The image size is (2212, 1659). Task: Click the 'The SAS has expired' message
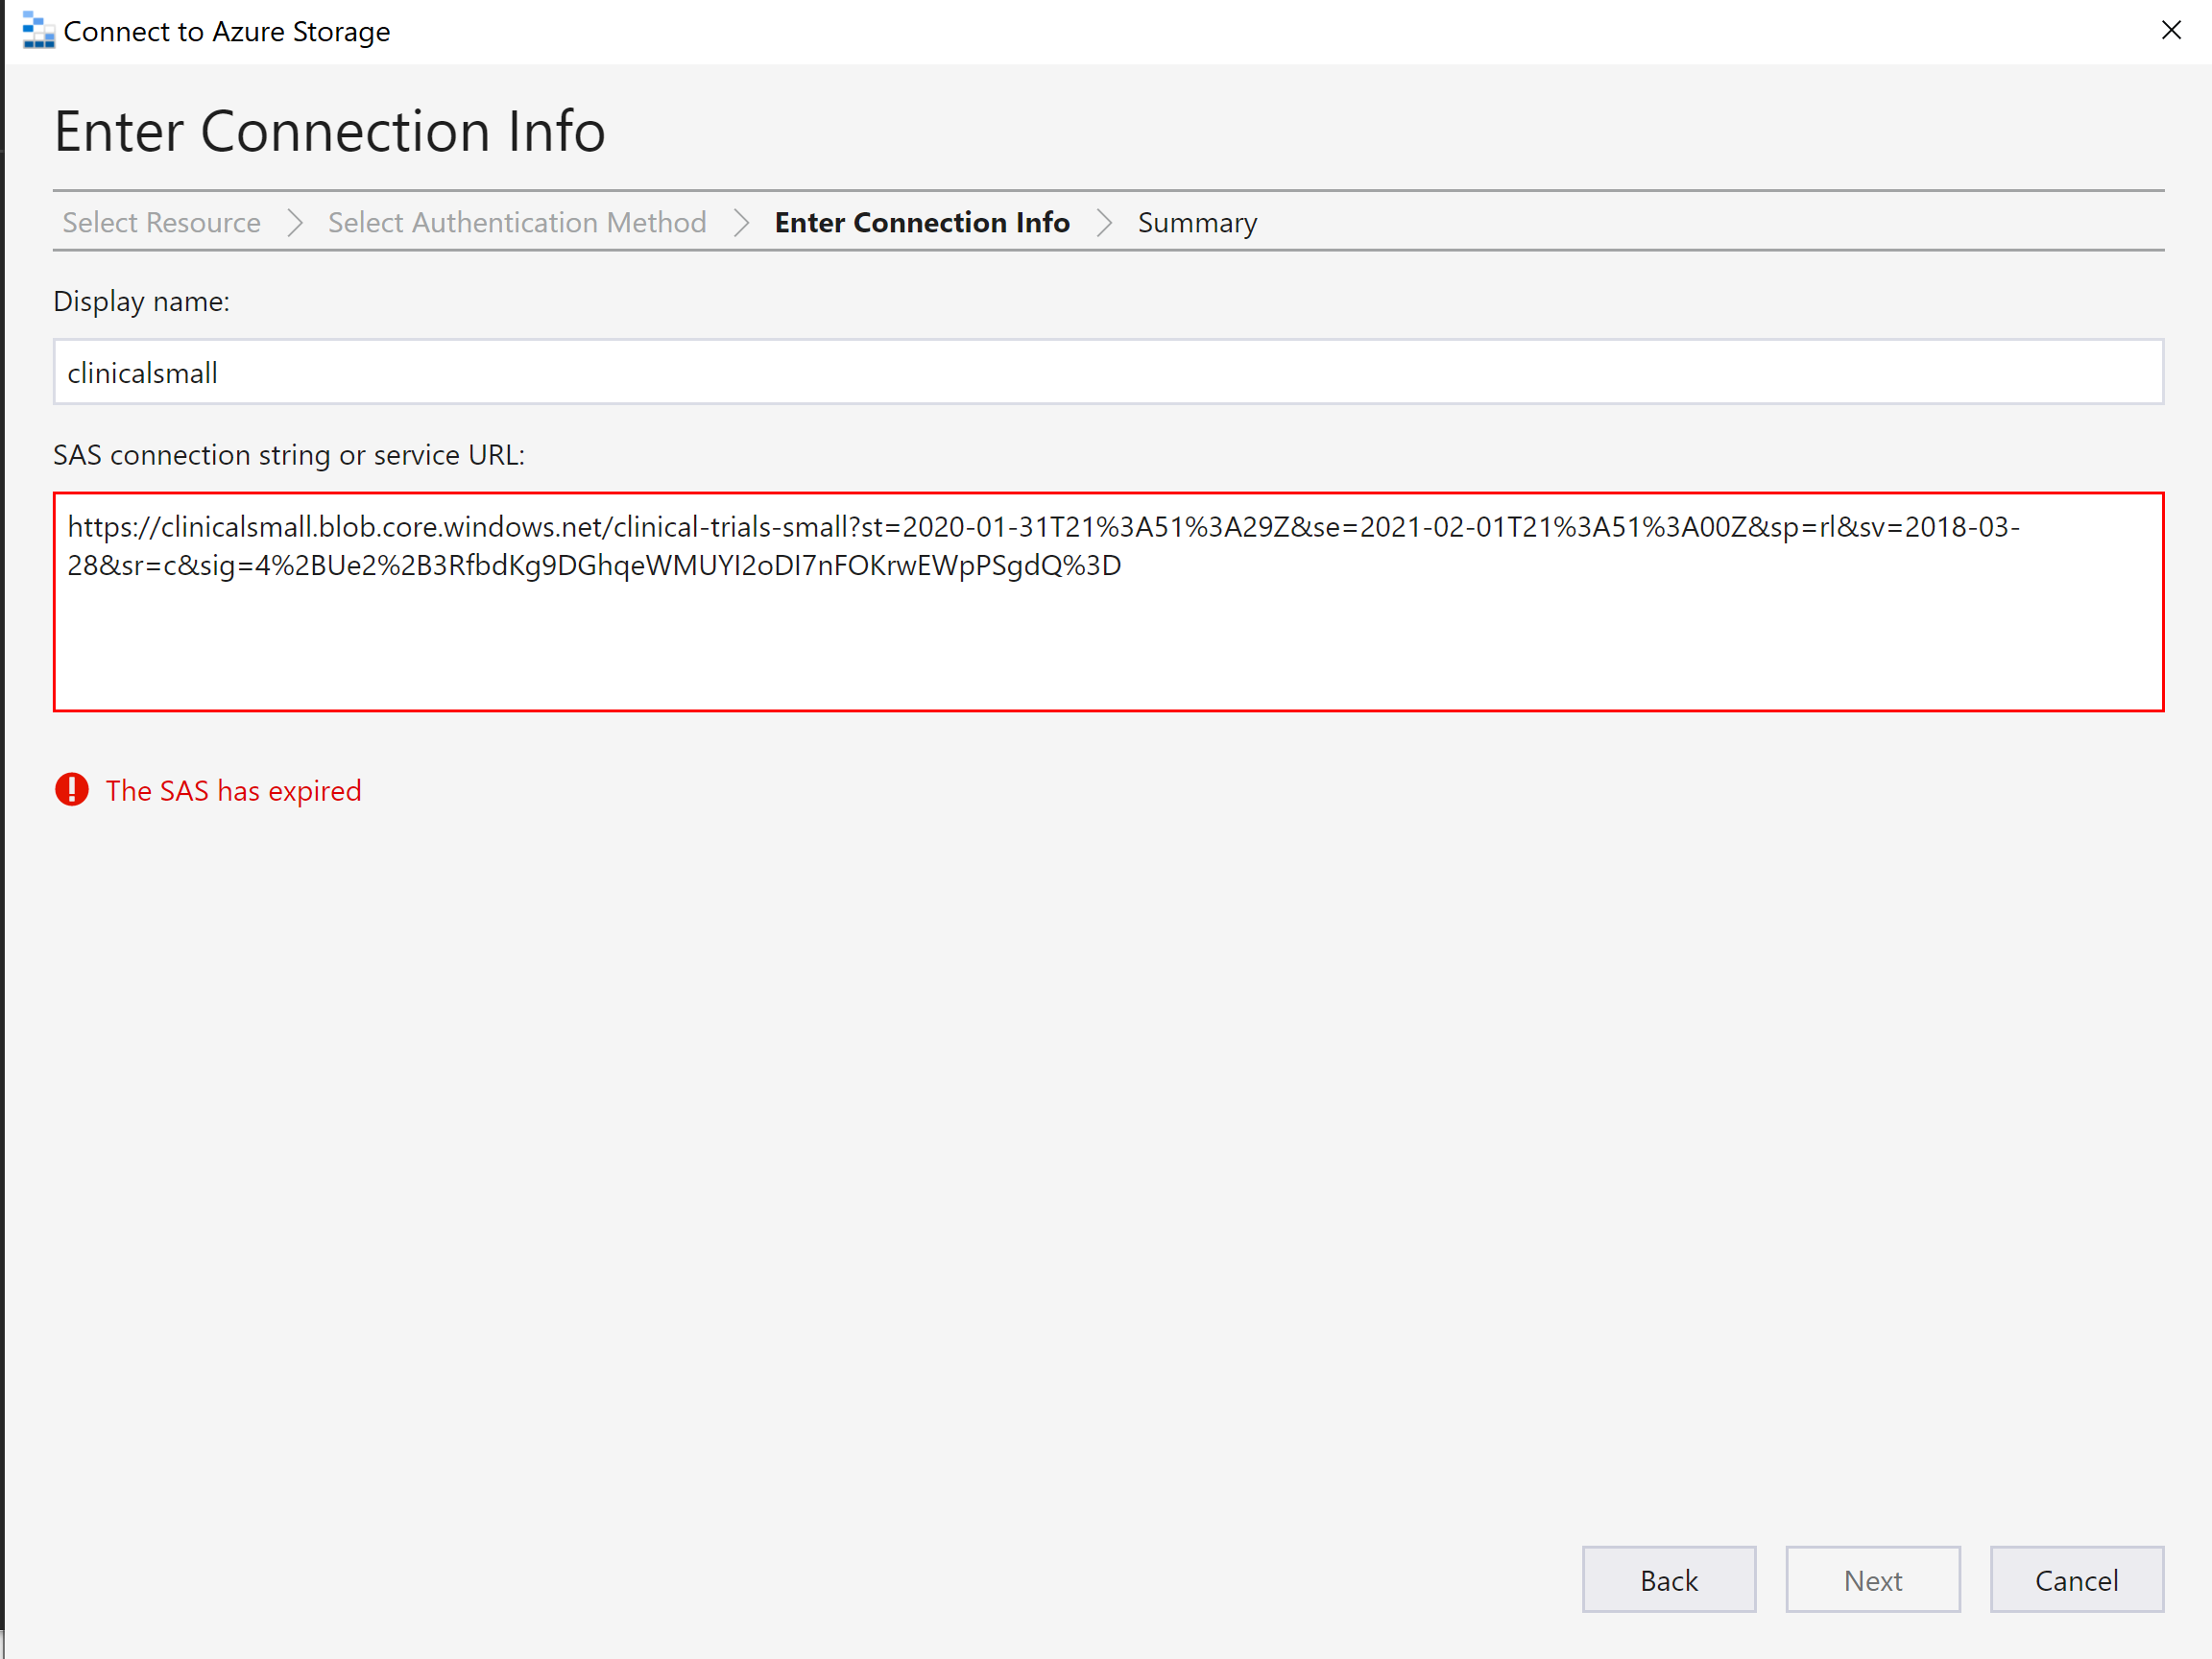coord(233,790)
